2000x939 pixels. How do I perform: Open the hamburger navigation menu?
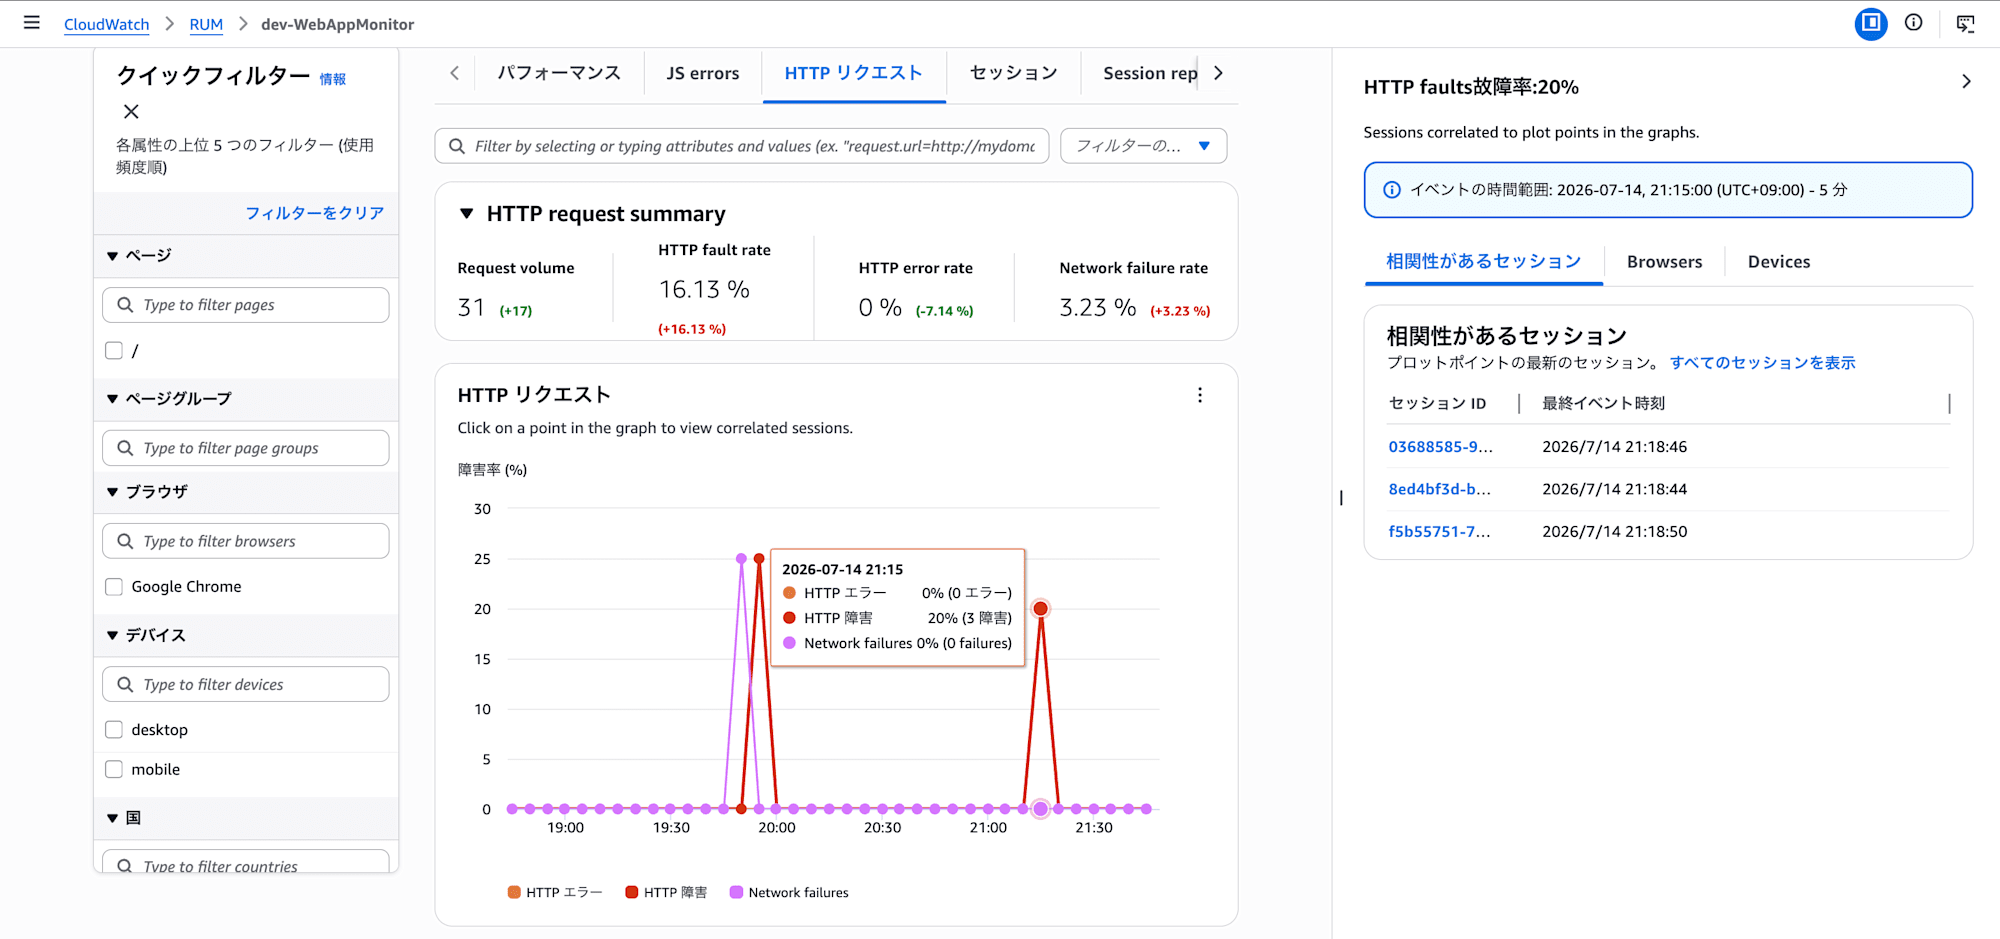pyautogui.click(x=32, y=23)
